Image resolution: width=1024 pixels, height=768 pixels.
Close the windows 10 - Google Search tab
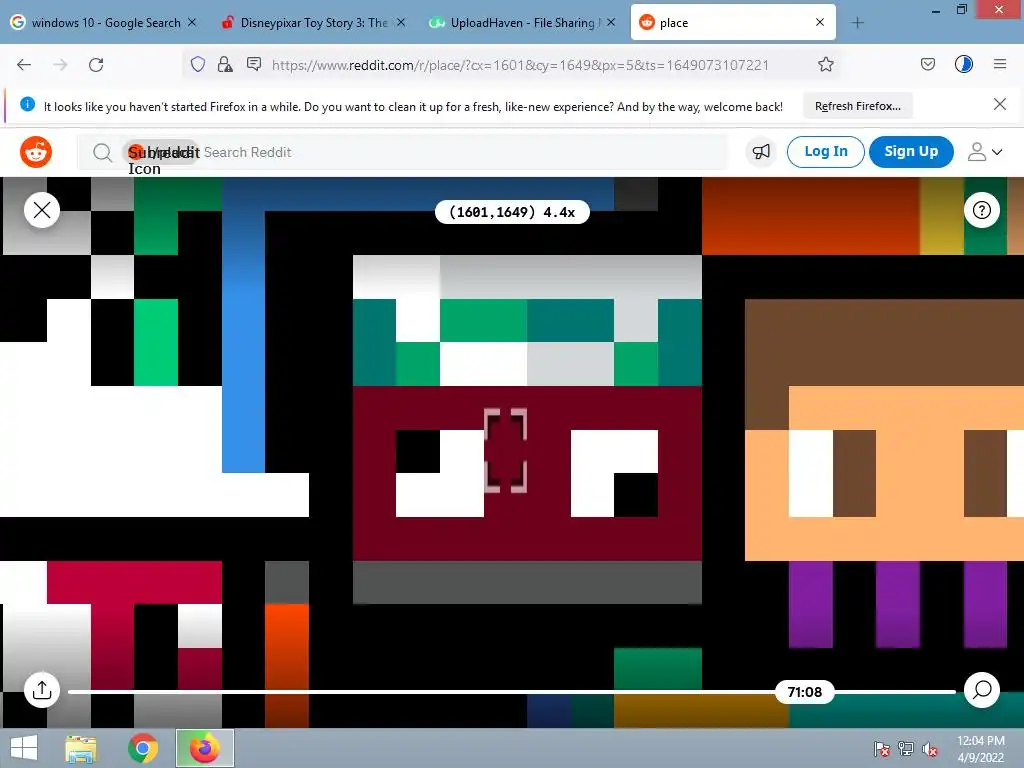[192, 22]
